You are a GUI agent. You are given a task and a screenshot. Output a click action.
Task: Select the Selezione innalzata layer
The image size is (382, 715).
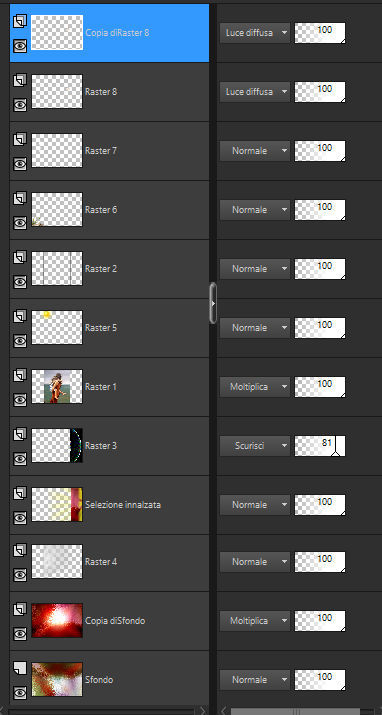tap(109, 505)
